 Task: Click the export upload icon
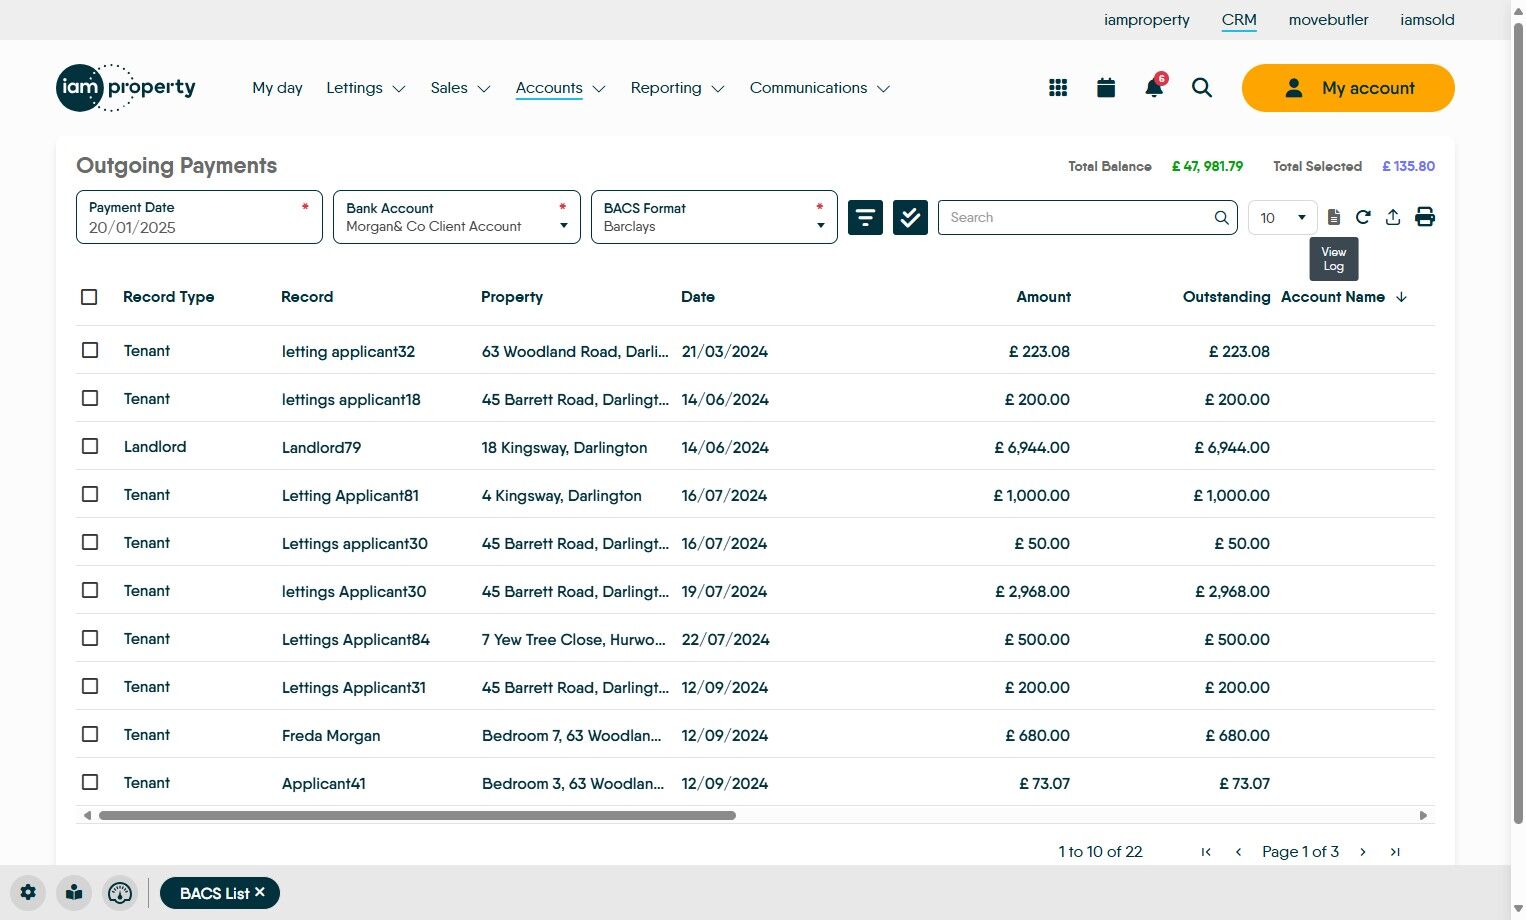(1393, 217)
